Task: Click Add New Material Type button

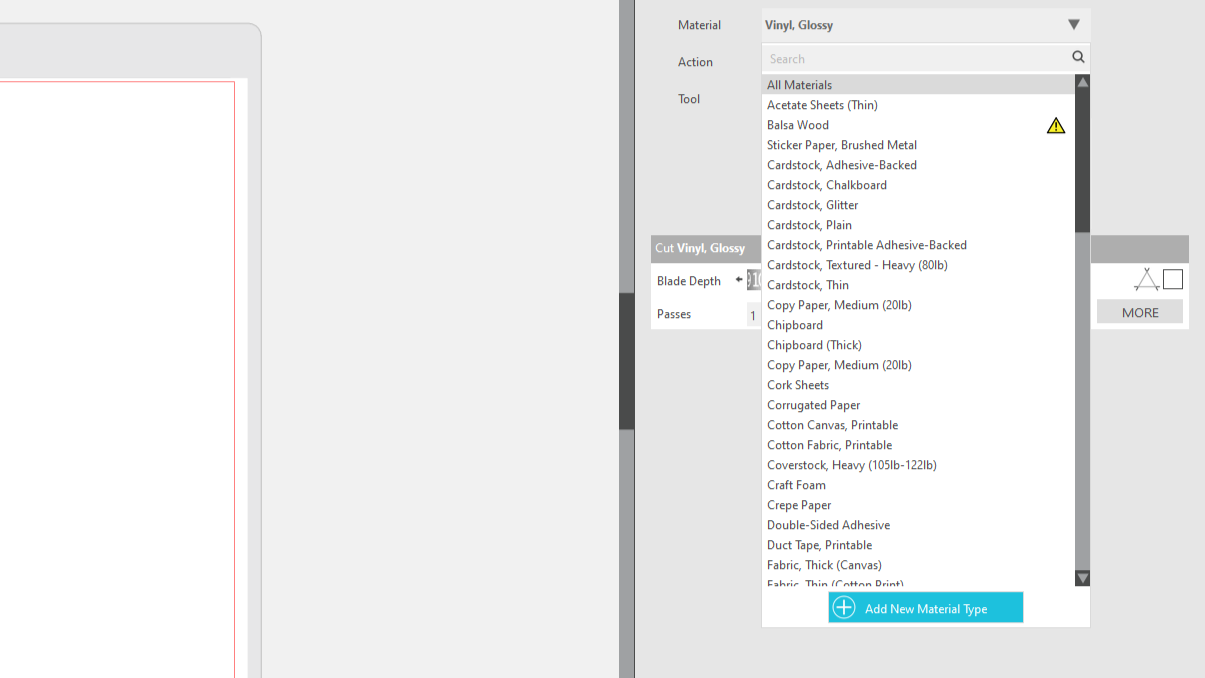Action: pos(926,608)
